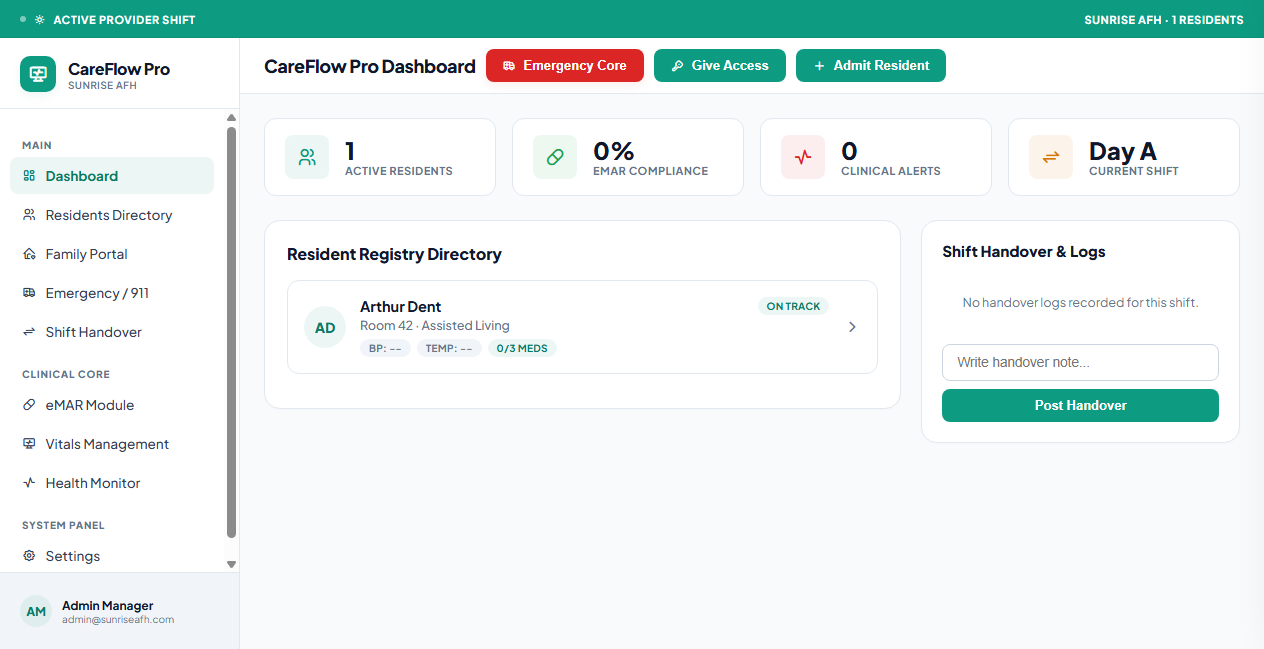Click the Current Shift swap icon
This screenshot has height=649, width=1264.
pos(1051,157)
